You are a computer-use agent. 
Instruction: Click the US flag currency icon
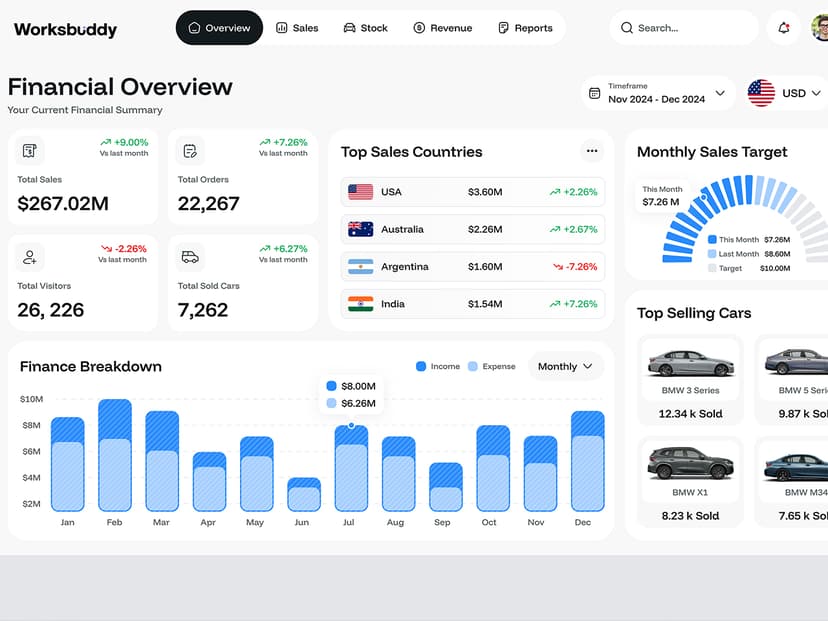tap(761, 93)
